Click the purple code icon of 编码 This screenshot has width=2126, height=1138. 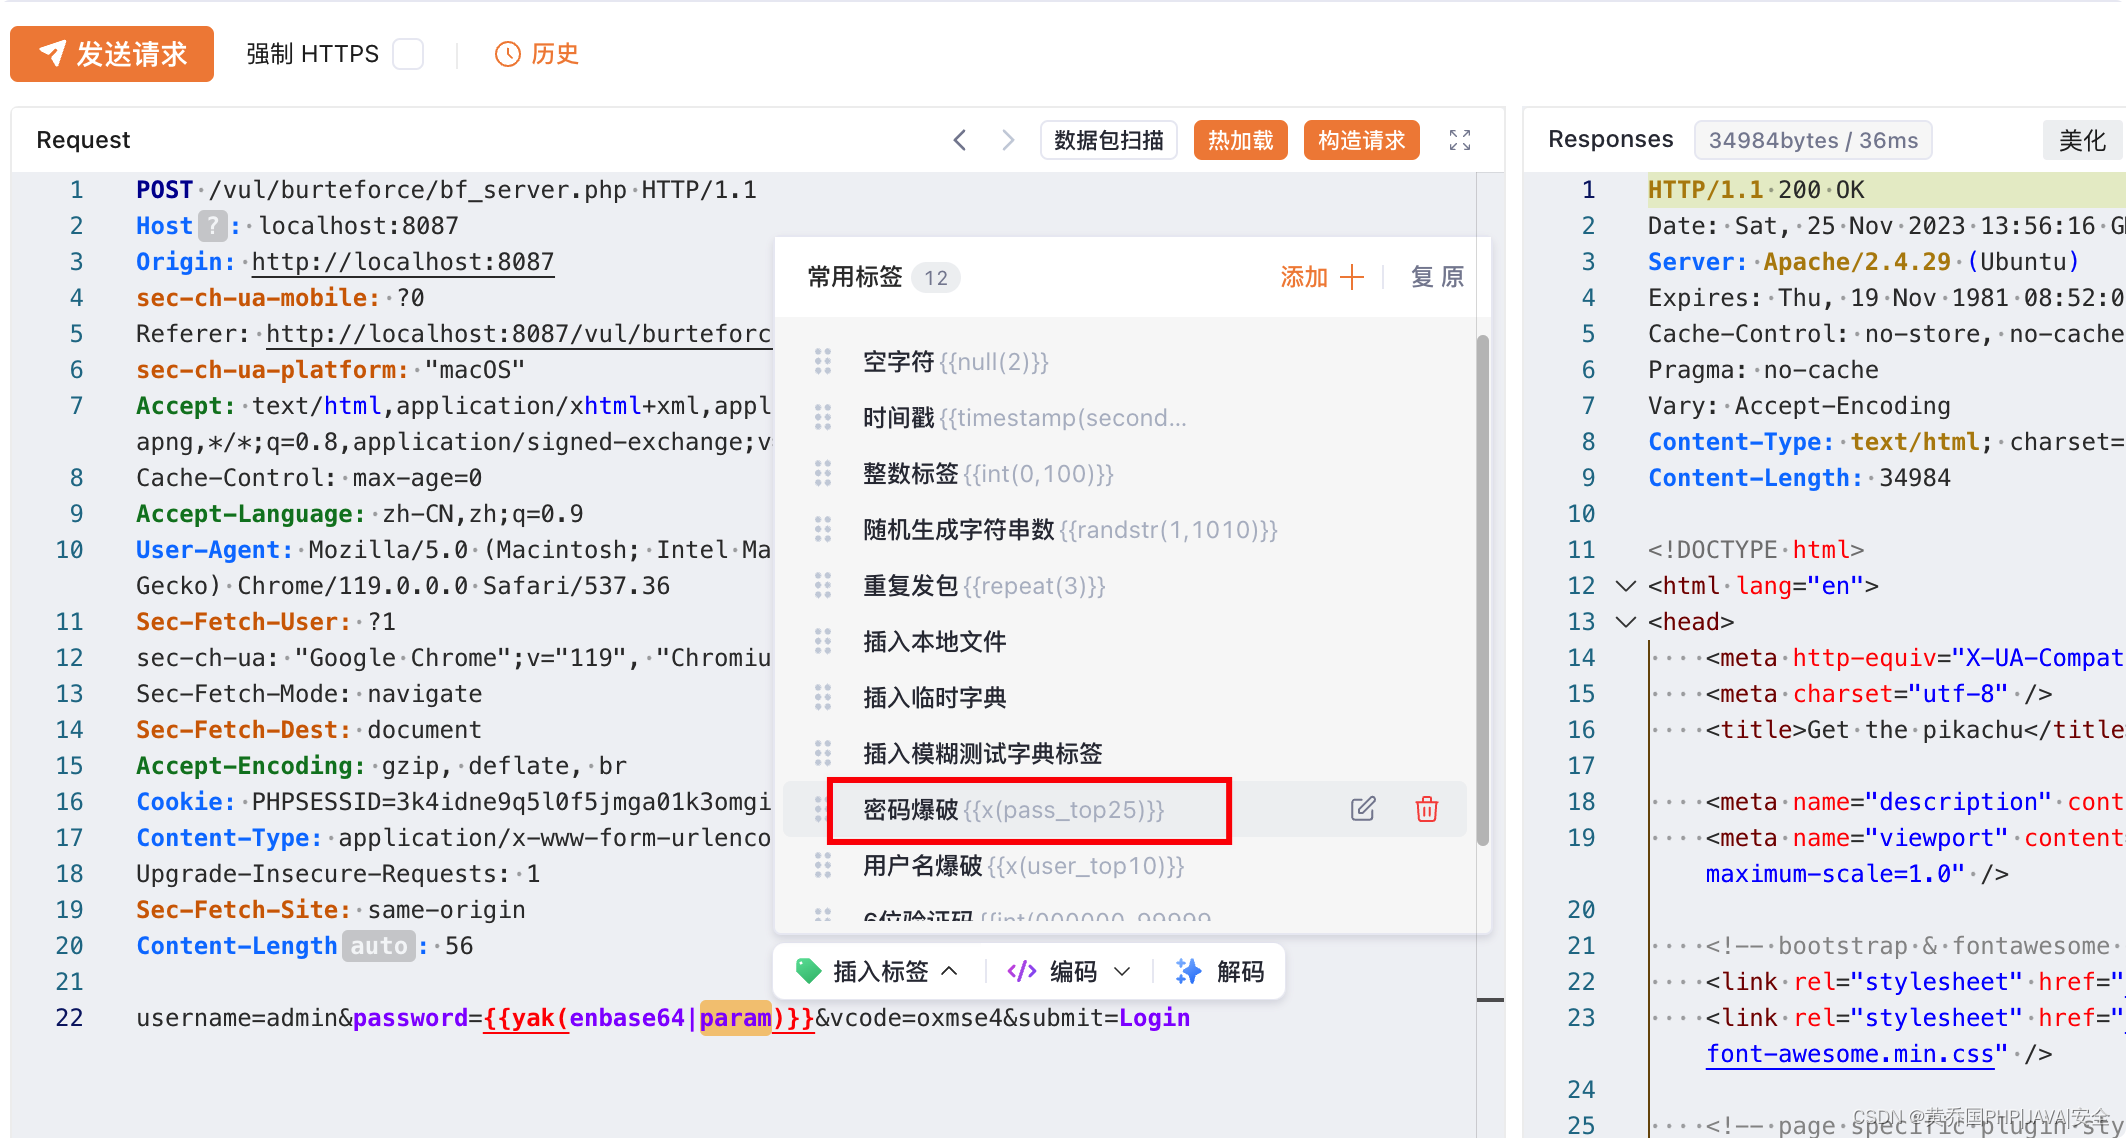tap(1022, 971)
